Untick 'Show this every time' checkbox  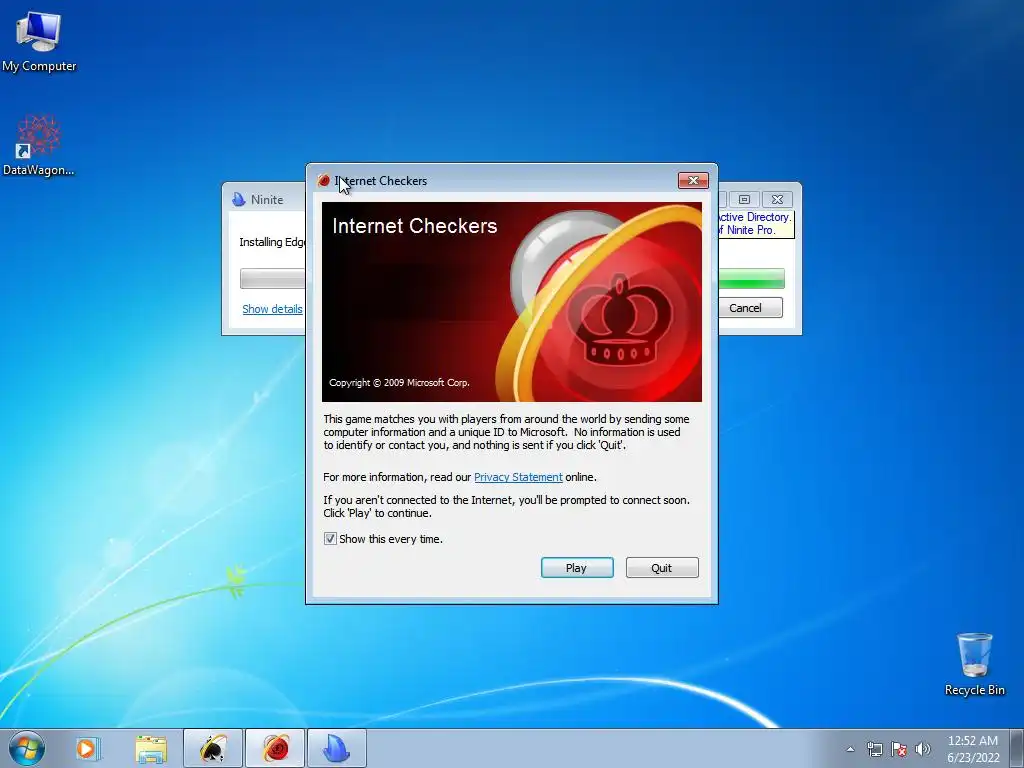tap(330, 539)
